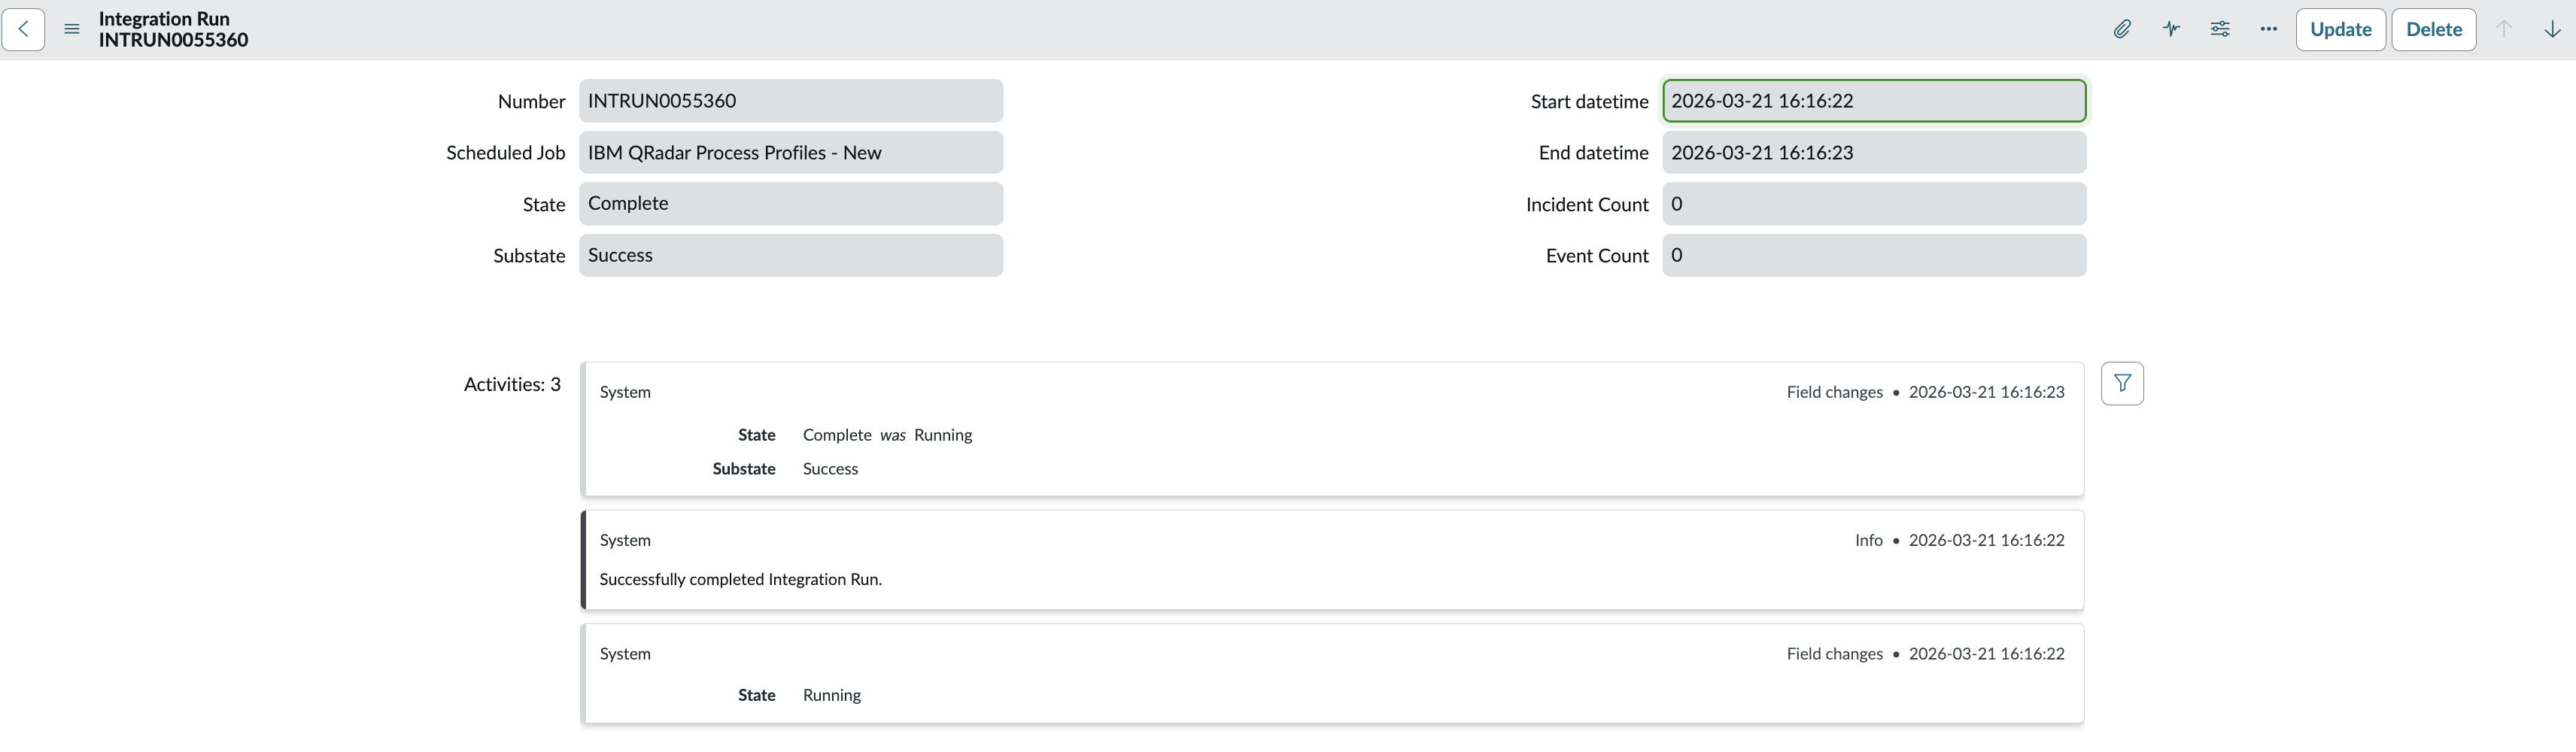
Task: Go back using the left chevron button
Action: pos(23,29)
